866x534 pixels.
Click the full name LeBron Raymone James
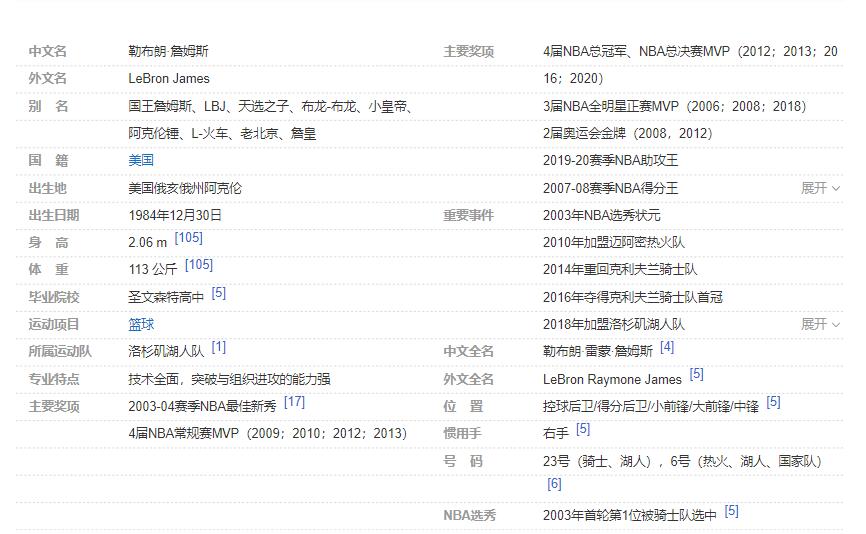(x=612, y=379)
